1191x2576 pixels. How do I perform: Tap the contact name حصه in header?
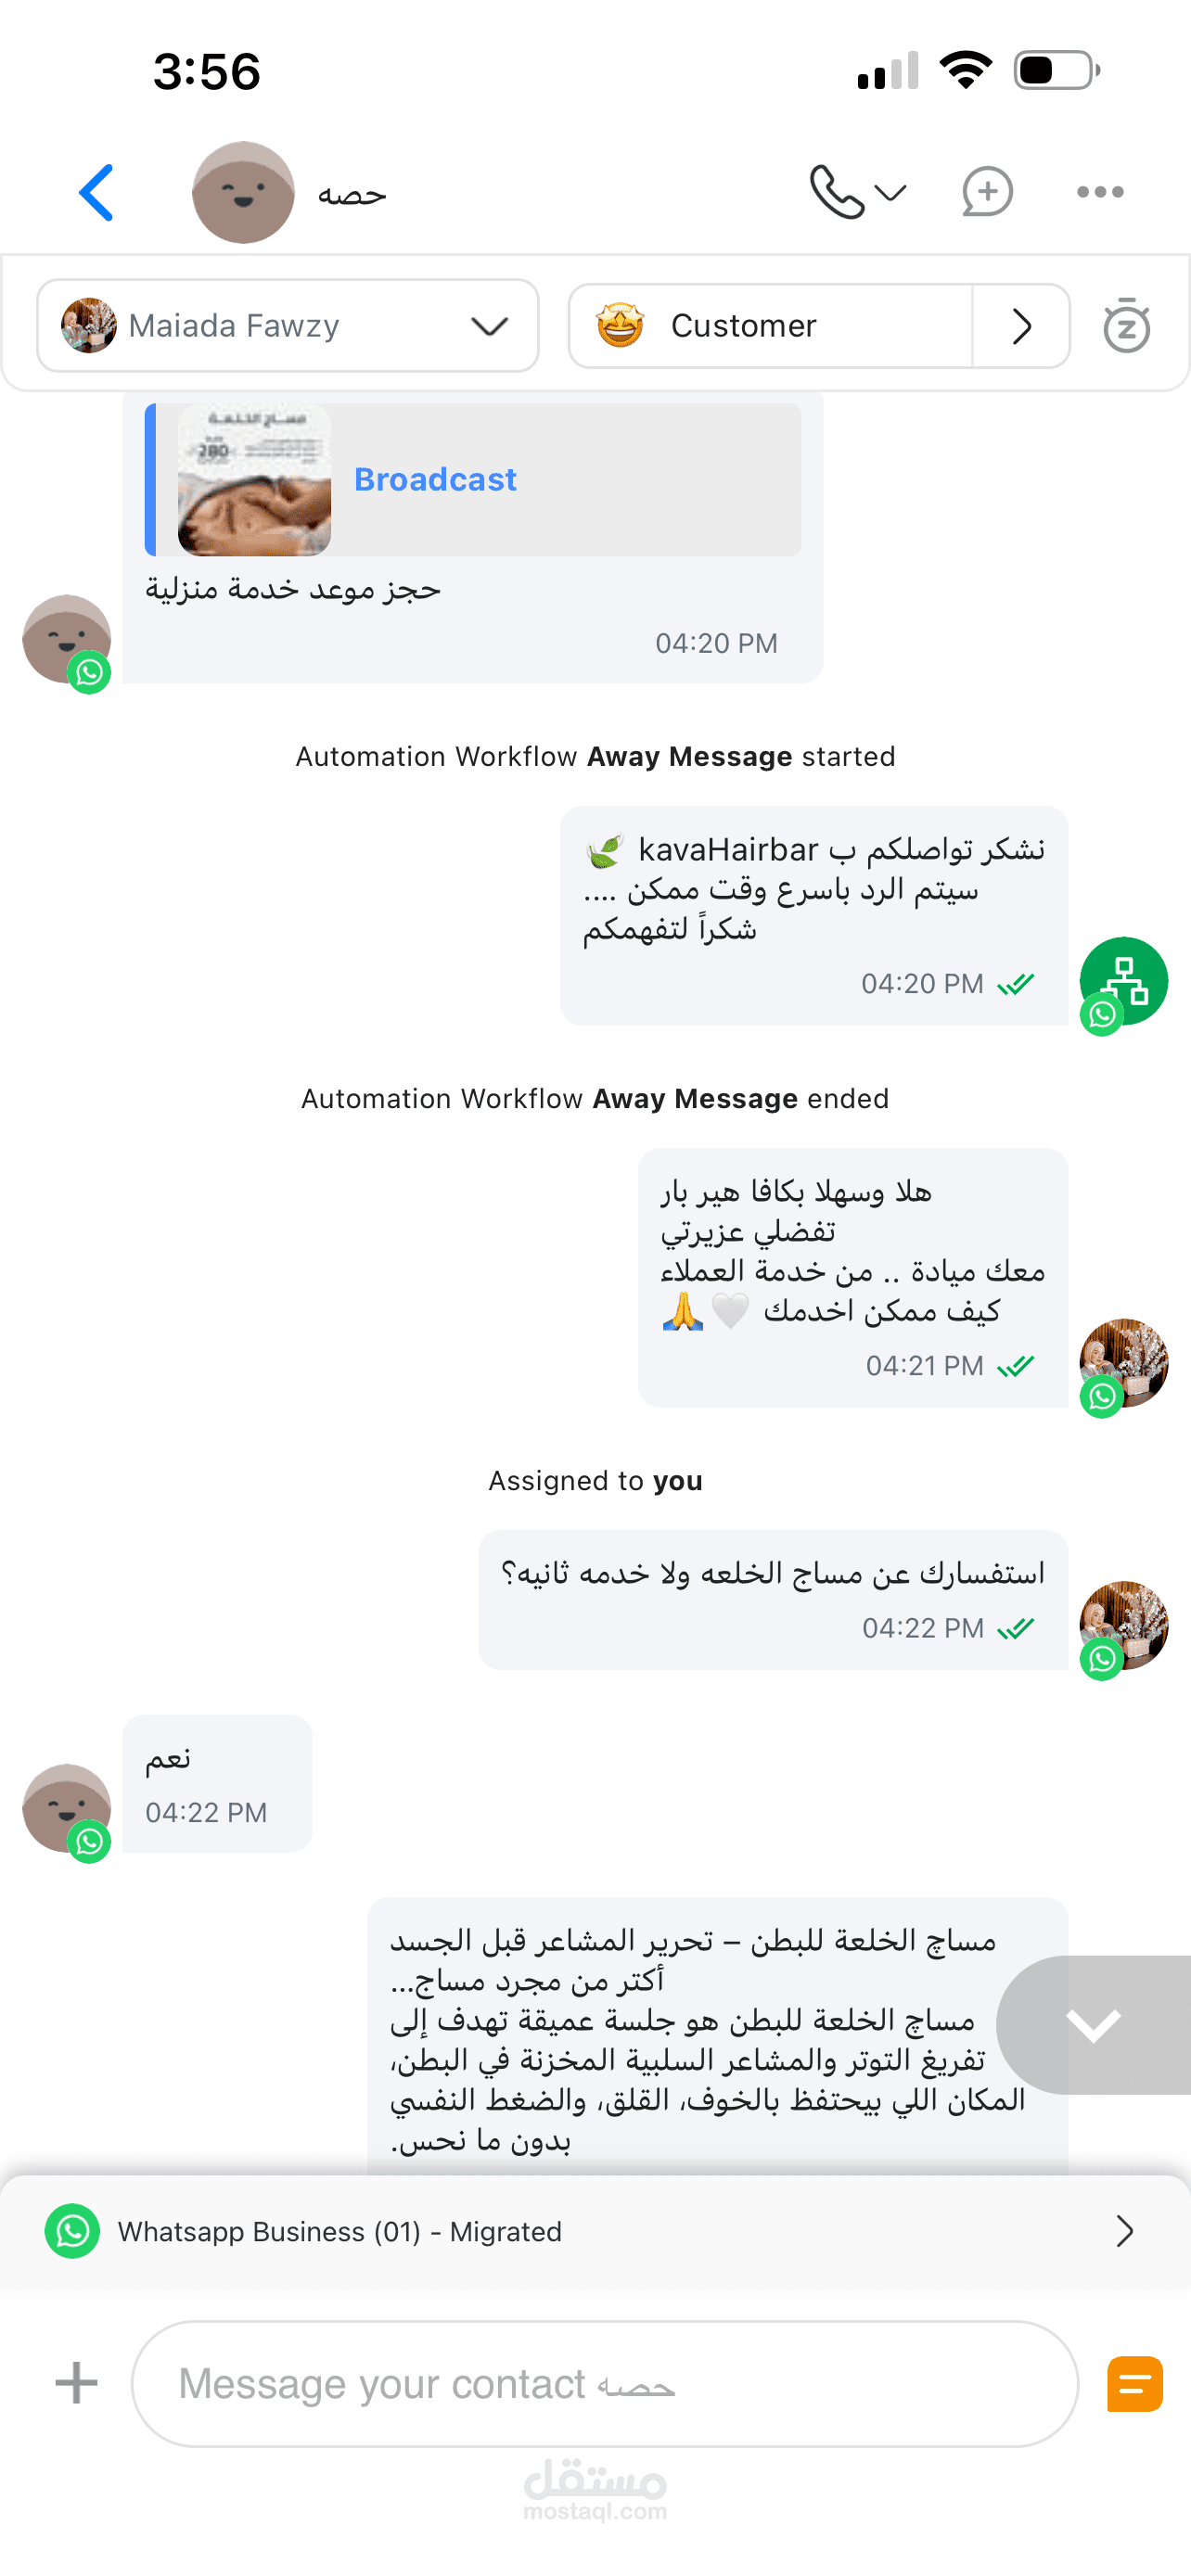click(352, 194)
